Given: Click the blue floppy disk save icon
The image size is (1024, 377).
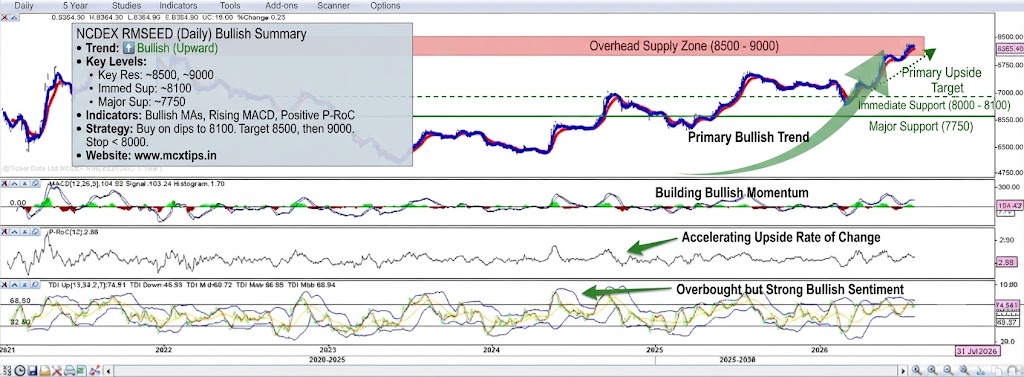Looking at the screenshot, I should coord(33,370).
